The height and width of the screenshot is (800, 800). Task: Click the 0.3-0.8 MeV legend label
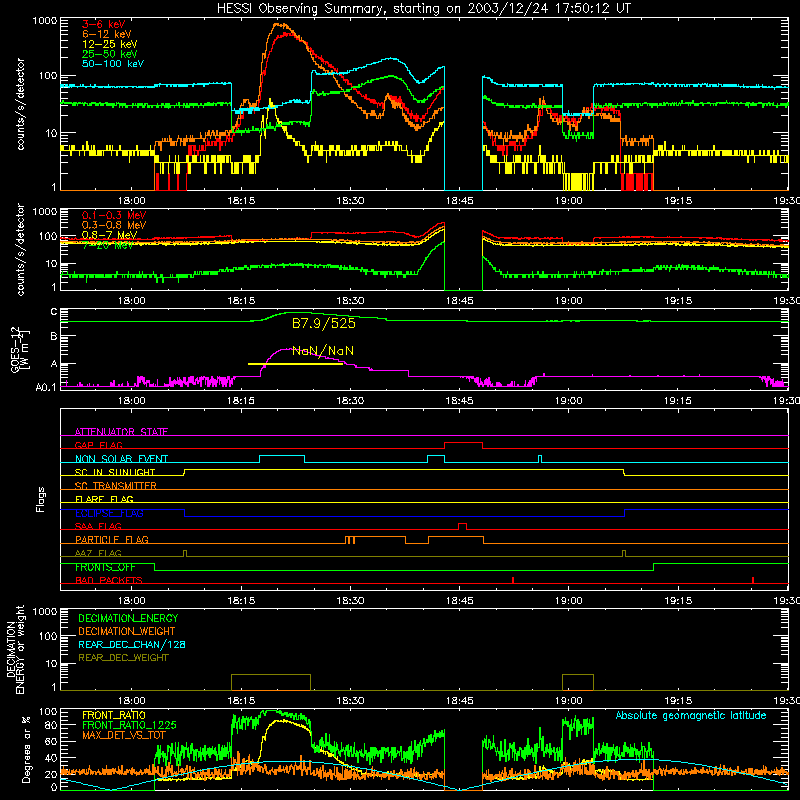coord(114,225)
